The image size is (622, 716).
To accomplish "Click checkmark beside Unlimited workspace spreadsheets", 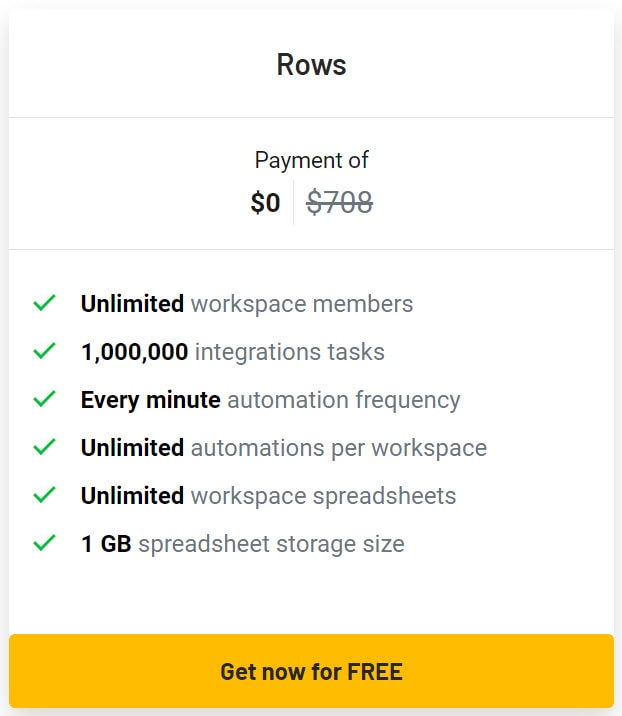I will (44, 495).
